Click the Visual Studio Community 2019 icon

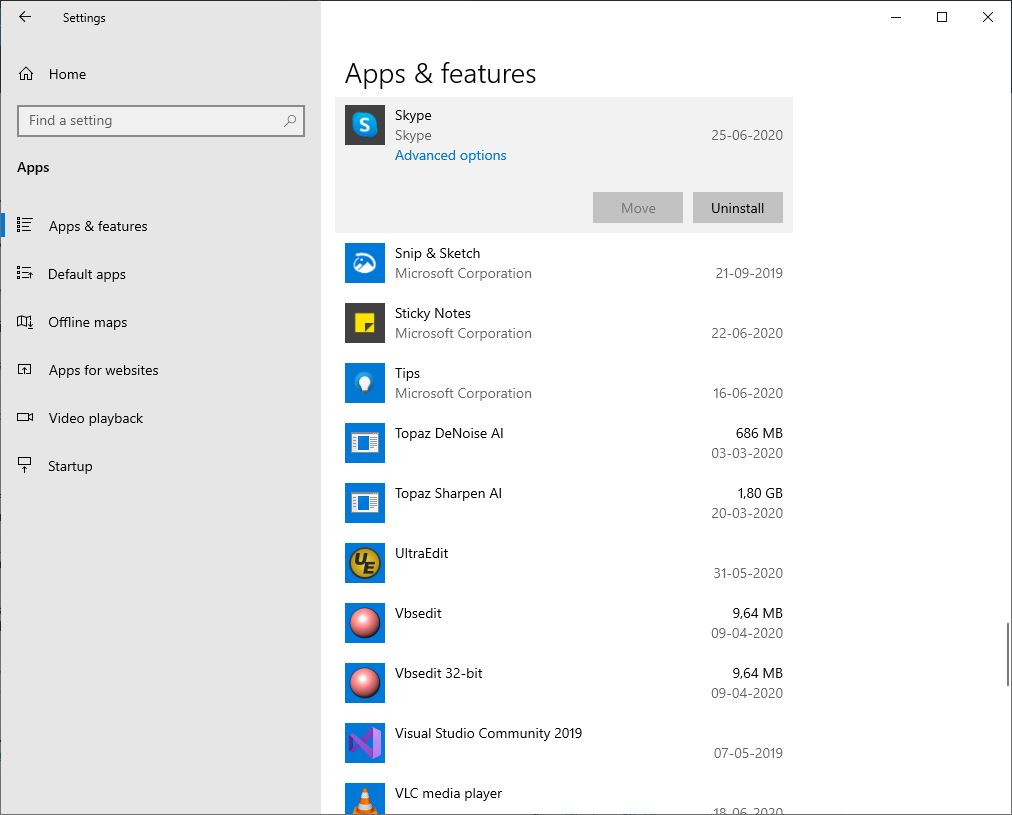365,743
